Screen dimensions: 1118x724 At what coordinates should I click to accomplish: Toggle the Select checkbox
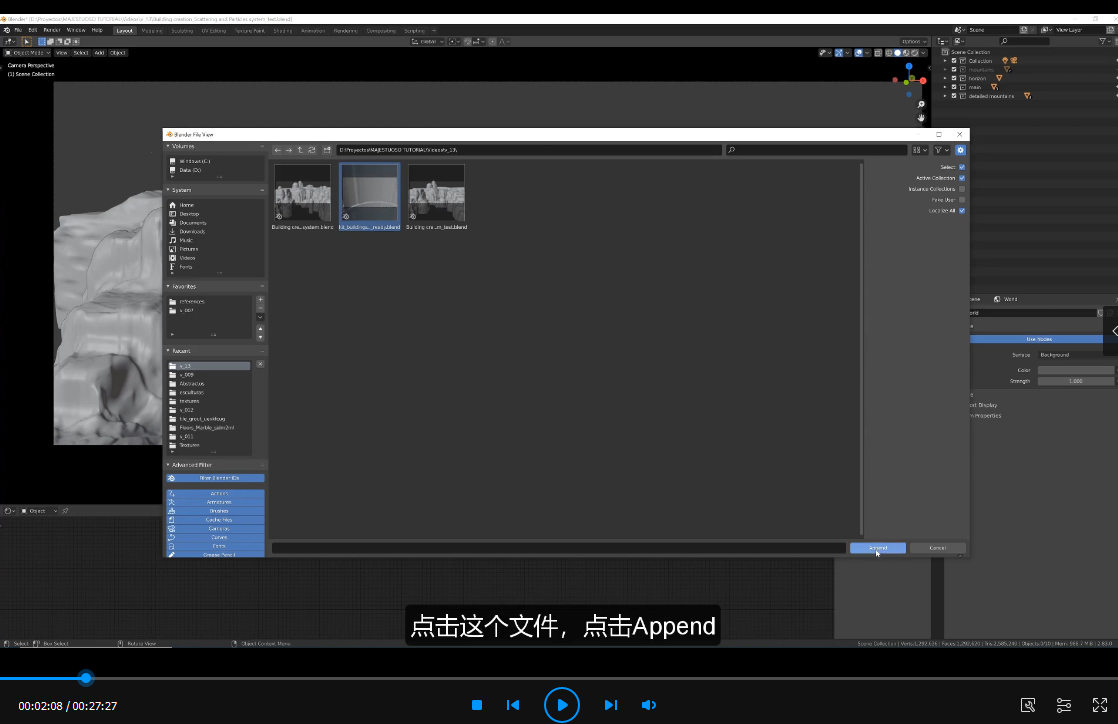pyautogui.click(x=962, y=167)
